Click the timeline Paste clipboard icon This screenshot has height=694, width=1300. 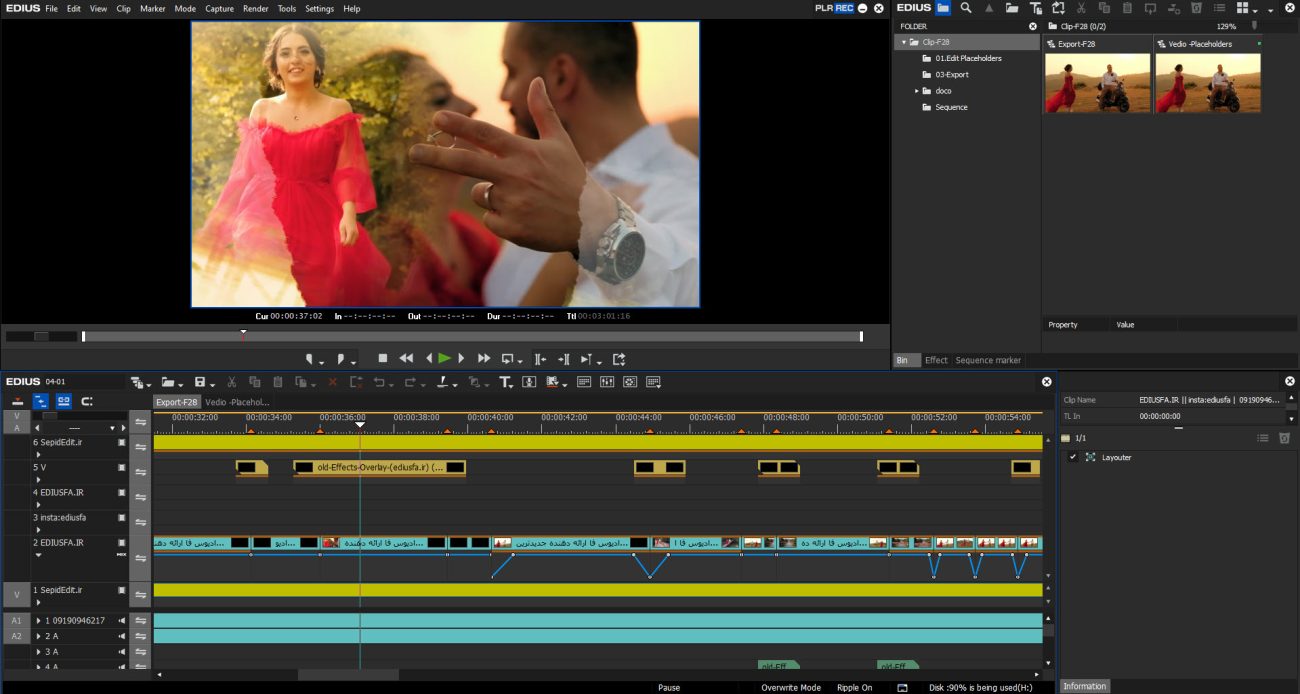[x=278, y=382]
